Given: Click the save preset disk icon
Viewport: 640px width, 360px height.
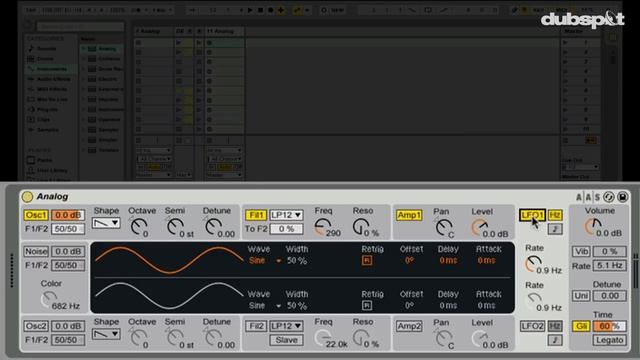Looking at the screenshot, I should click(x=622, y=197).
